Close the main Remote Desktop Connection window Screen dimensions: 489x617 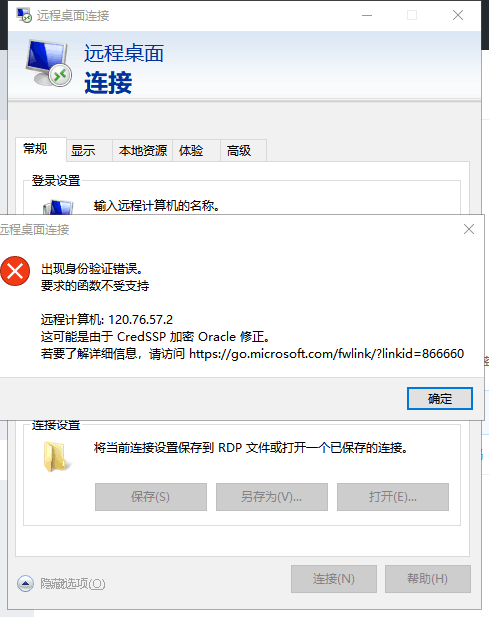(458, 15)
